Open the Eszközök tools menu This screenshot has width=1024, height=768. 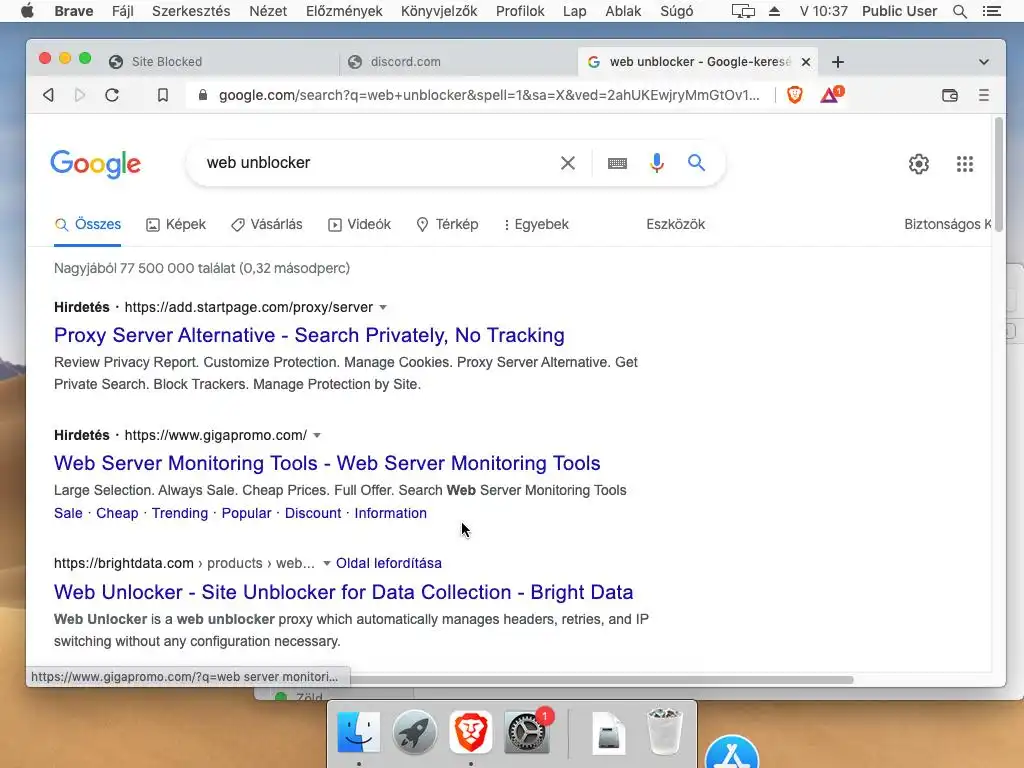click(675, 225)
